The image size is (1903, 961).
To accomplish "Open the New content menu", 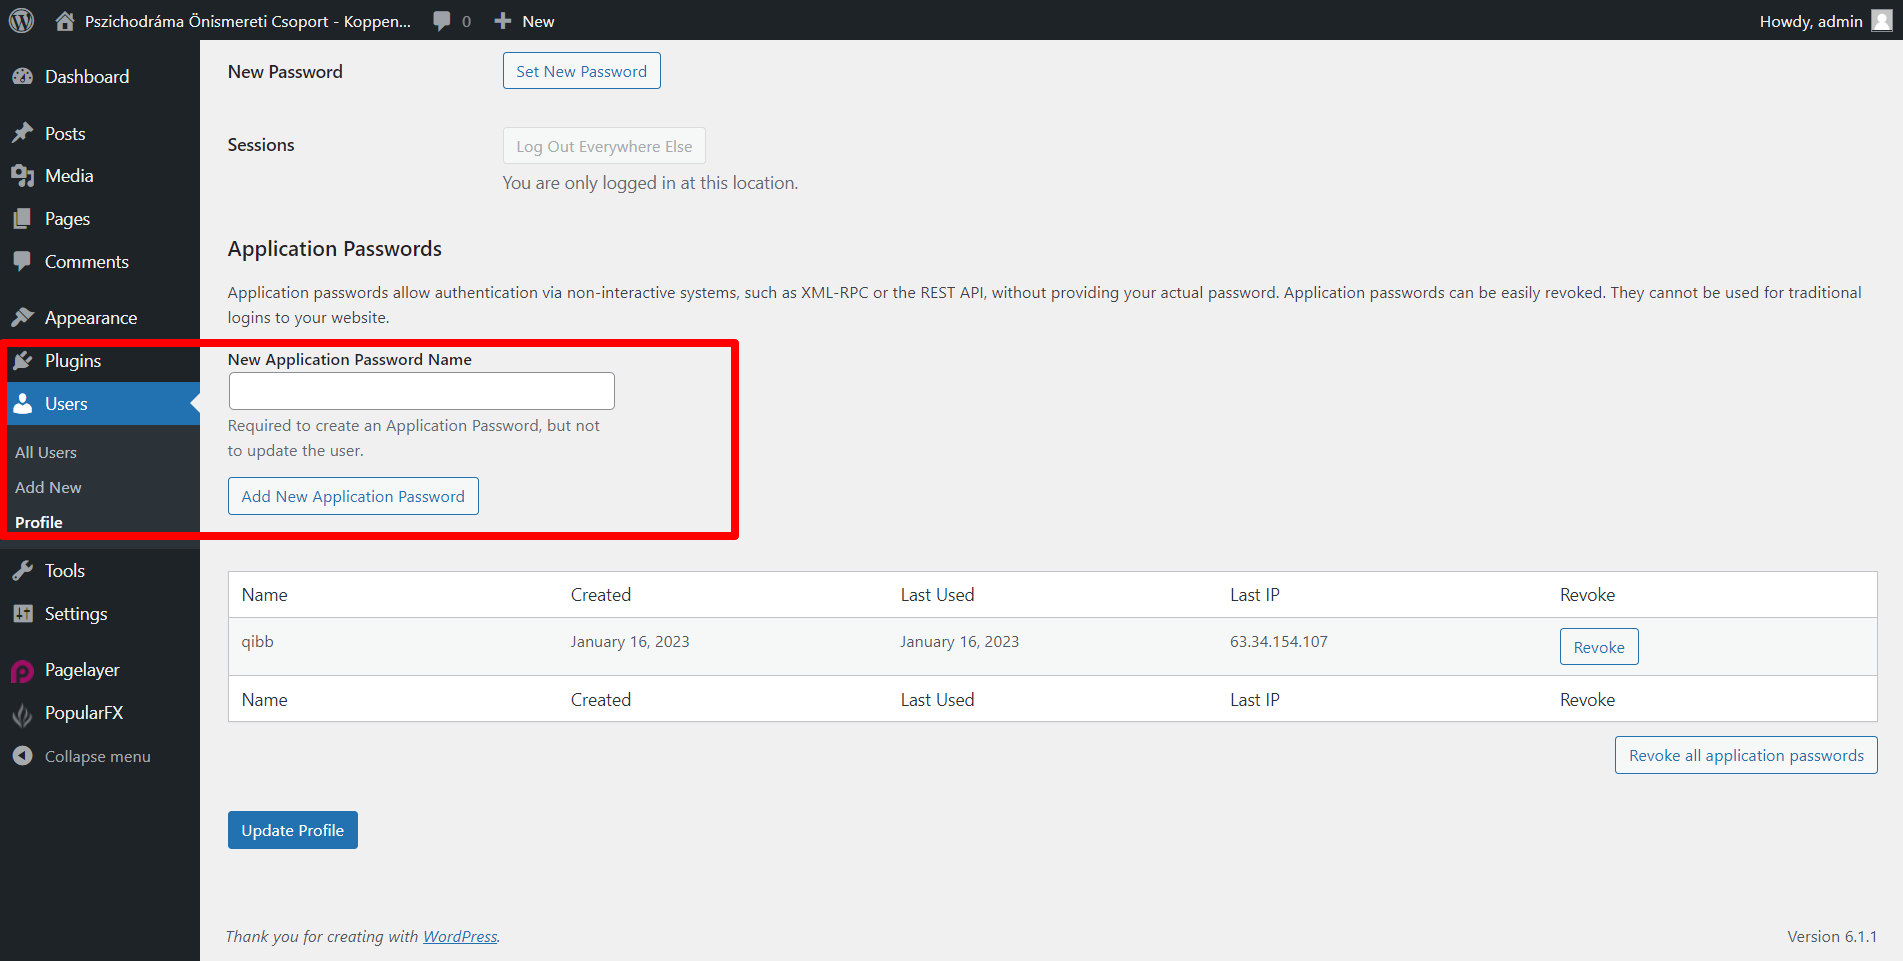I will [525, 21].
